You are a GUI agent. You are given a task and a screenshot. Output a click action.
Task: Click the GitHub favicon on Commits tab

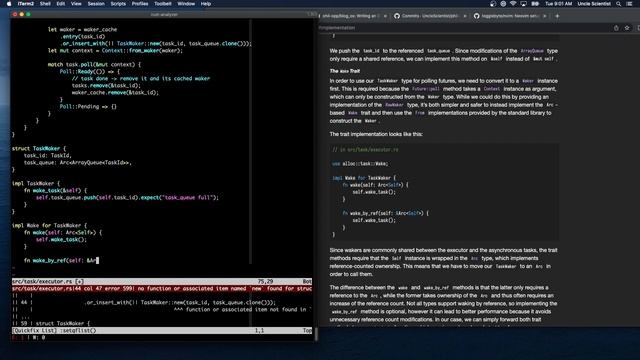397,16
